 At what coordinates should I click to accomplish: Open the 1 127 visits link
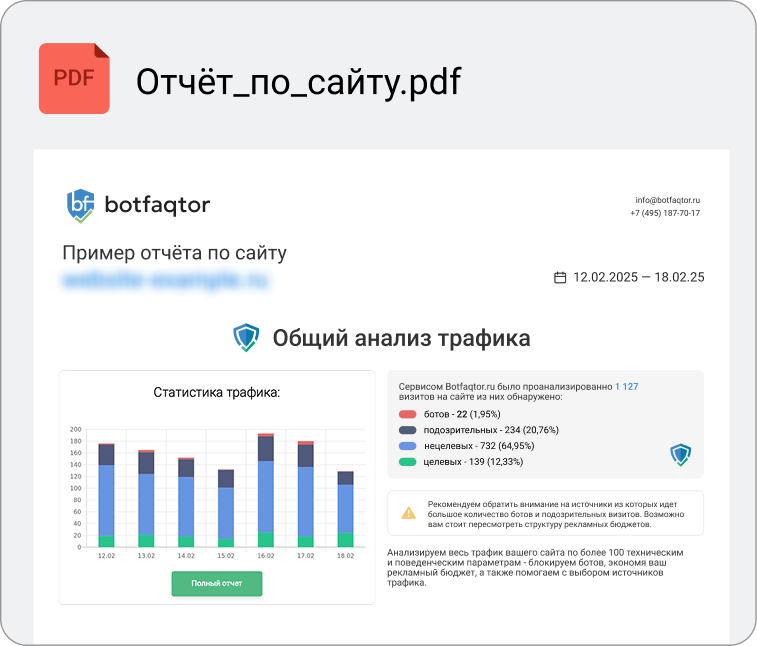pyautogui.click(x=626, y=386)
